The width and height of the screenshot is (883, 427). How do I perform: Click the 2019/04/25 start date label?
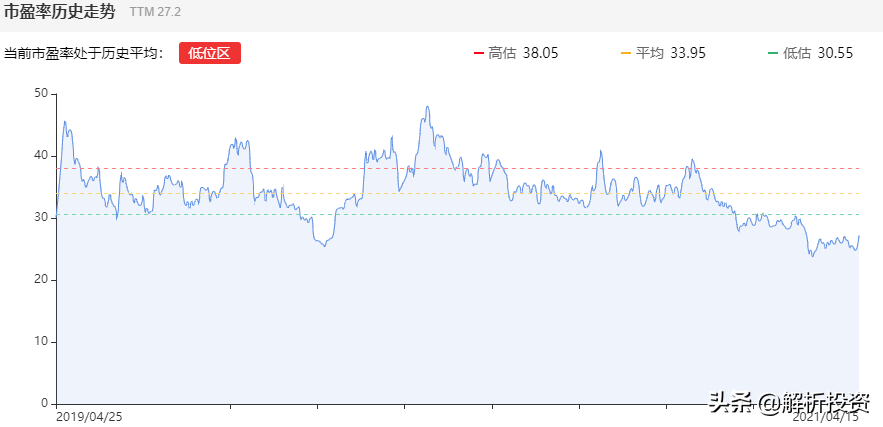(89, 415)
